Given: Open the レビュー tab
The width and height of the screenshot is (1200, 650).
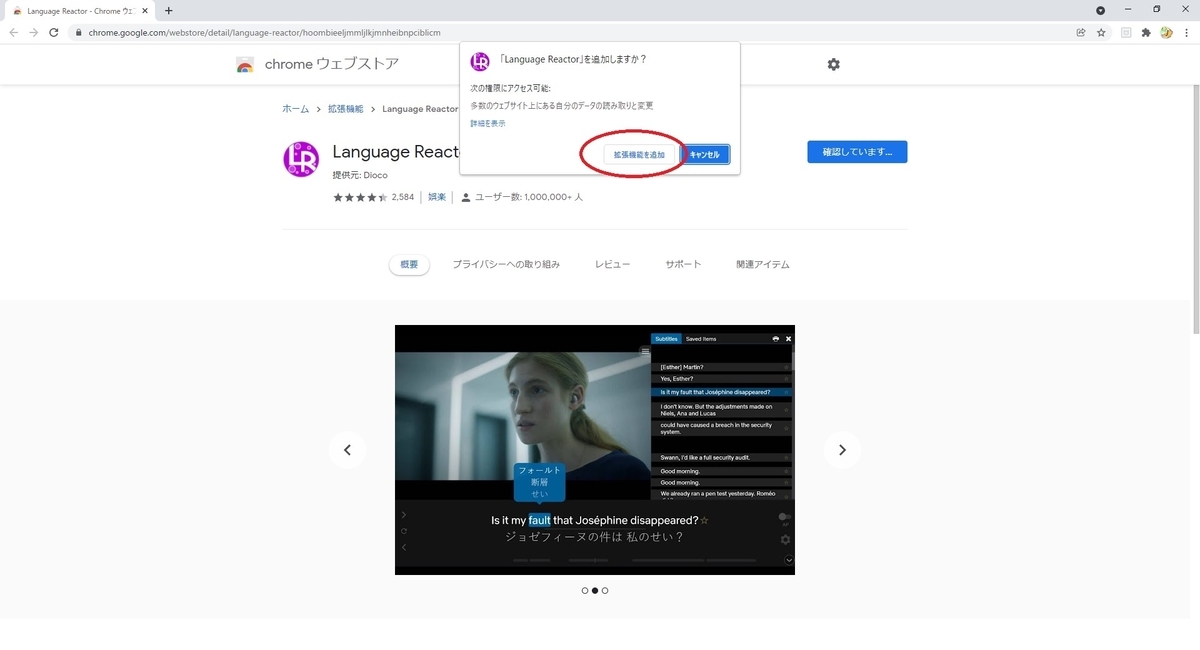Looking at the screenshot, I should click(x=613, y=265).
